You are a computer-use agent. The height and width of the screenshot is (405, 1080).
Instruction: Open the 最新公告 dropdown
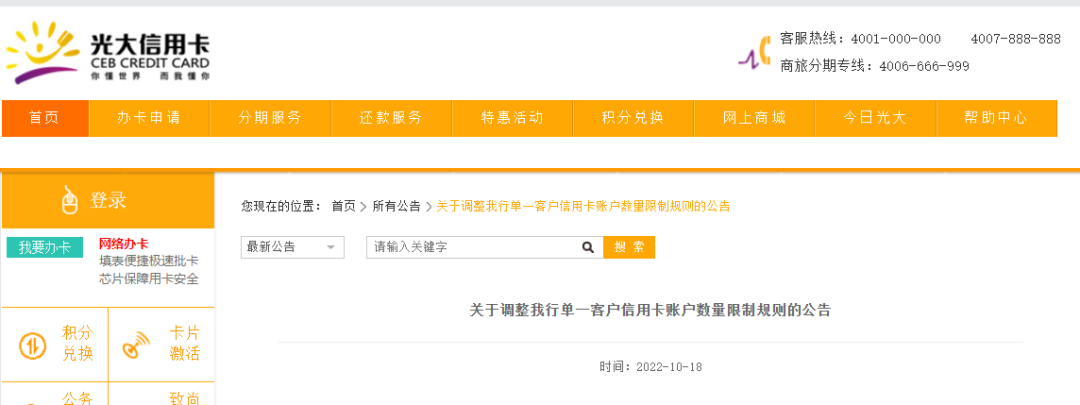(292, 247)
